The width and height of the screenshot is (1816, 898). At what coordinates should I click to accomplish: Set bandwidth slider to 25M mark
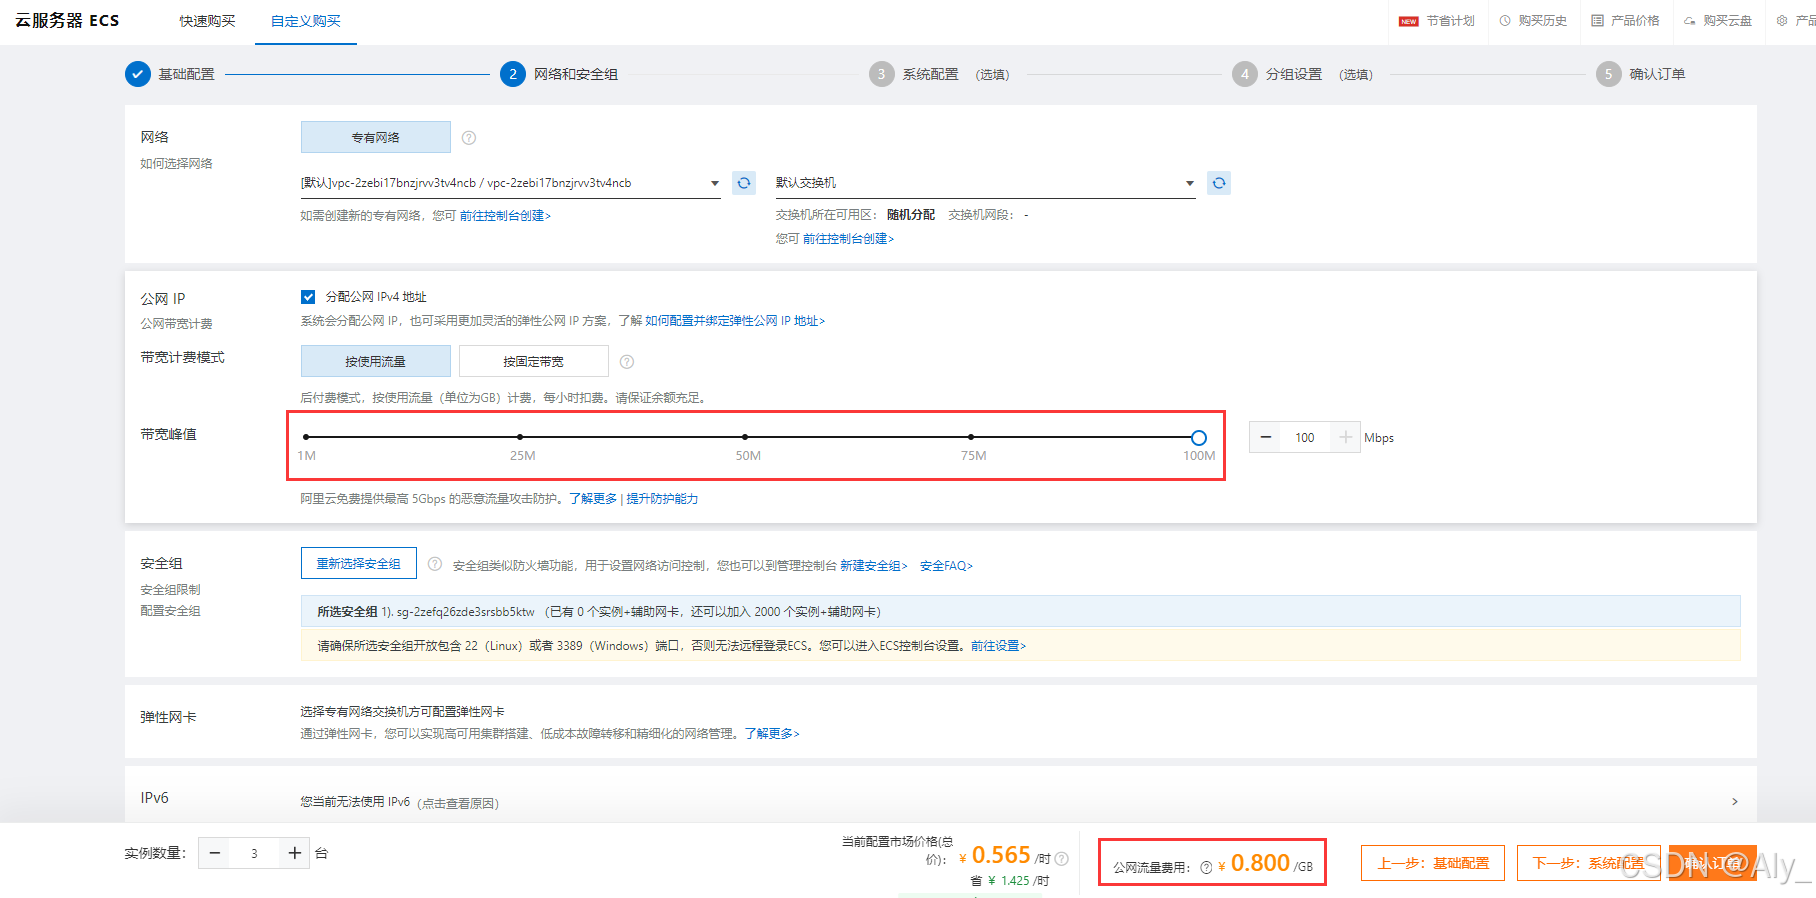point(520,437)
